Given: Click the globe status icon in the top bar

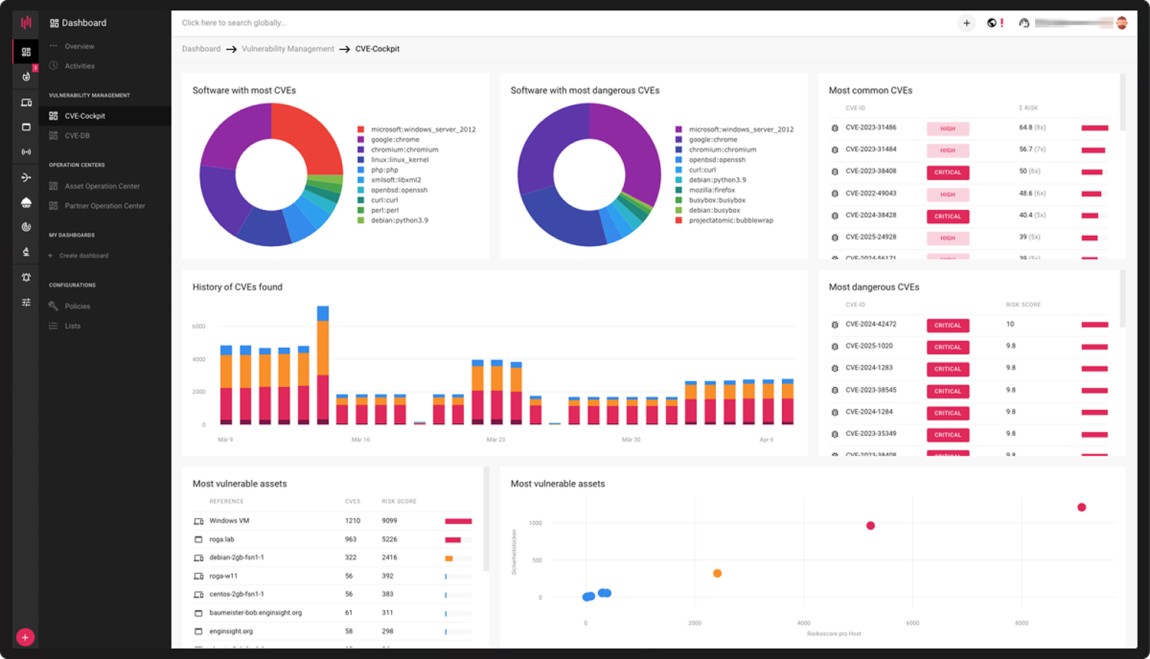Looking at the screenshot, I should tap(992, 23).
